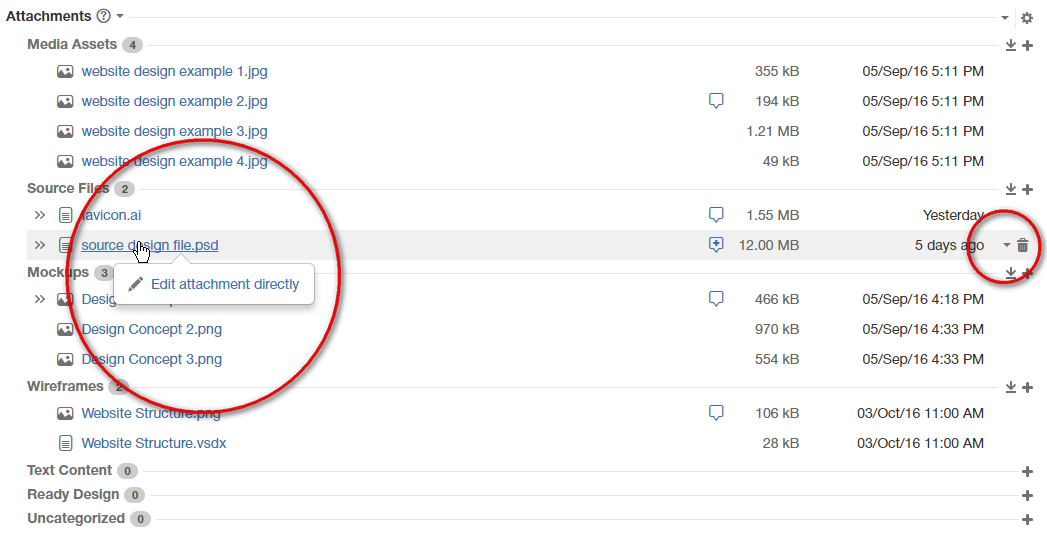Open Design Concept 2.png link

click(151, 329)
